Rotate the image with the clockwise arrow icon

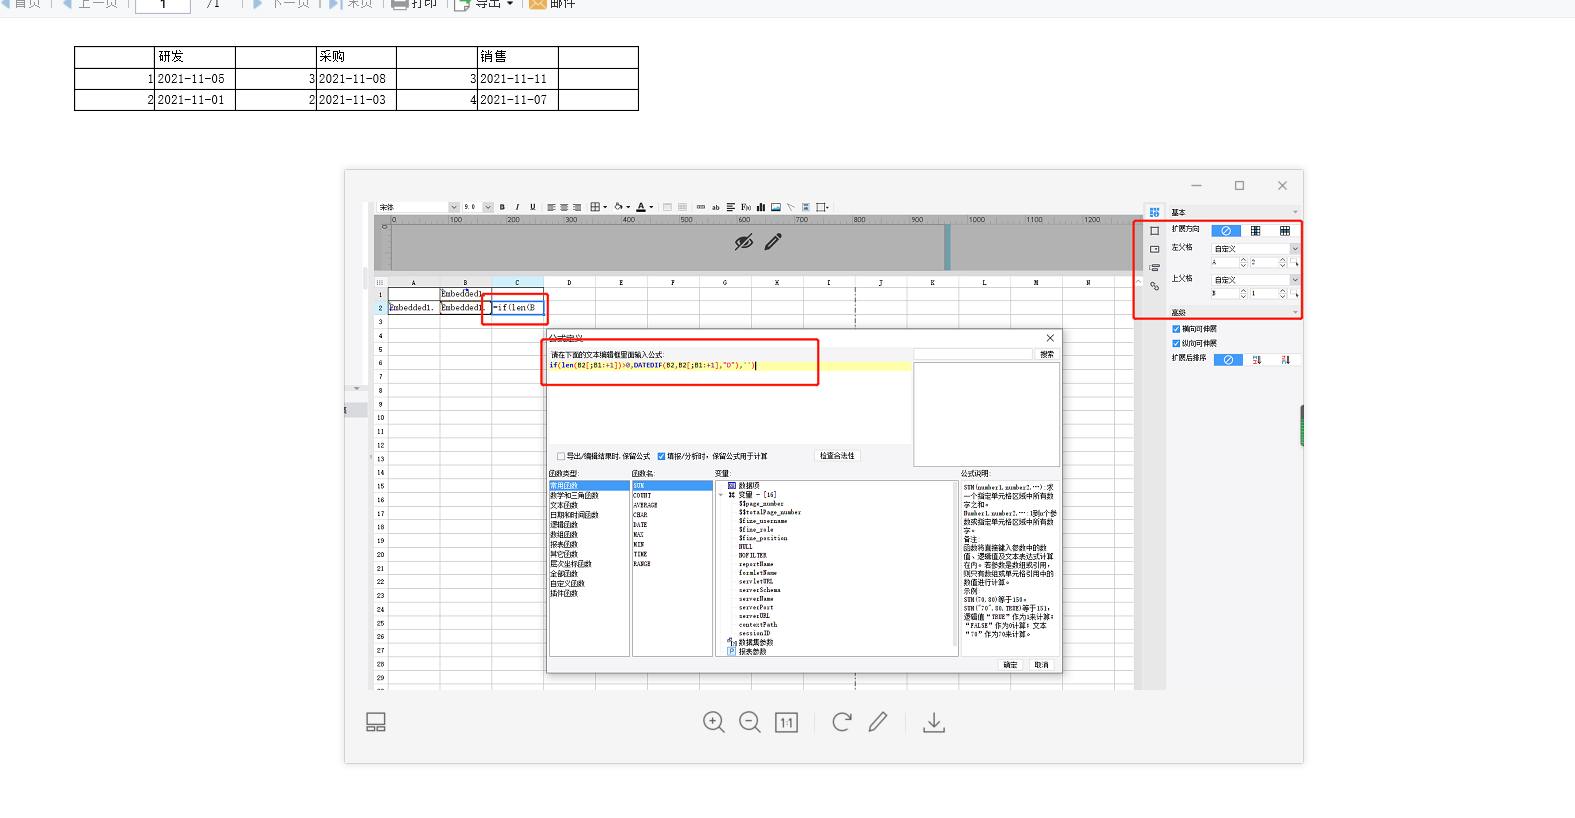pyautogui.click(x=842, y=722)
